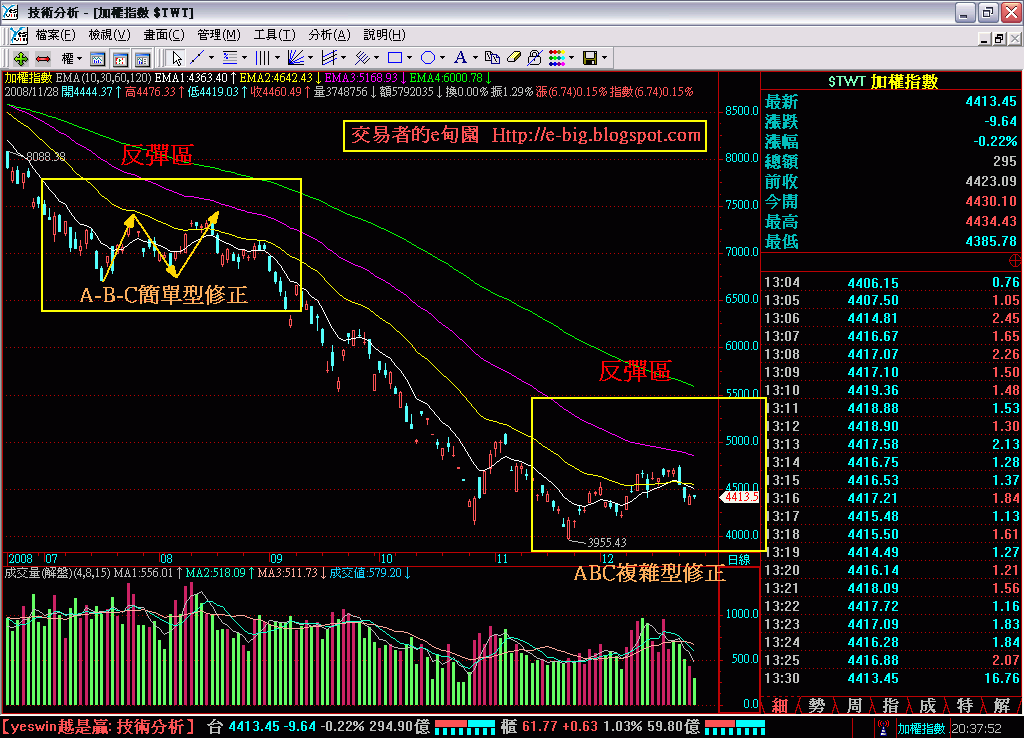Open the 畫面(C) menu
The image size is (1024, 738).
pos(164,35)
